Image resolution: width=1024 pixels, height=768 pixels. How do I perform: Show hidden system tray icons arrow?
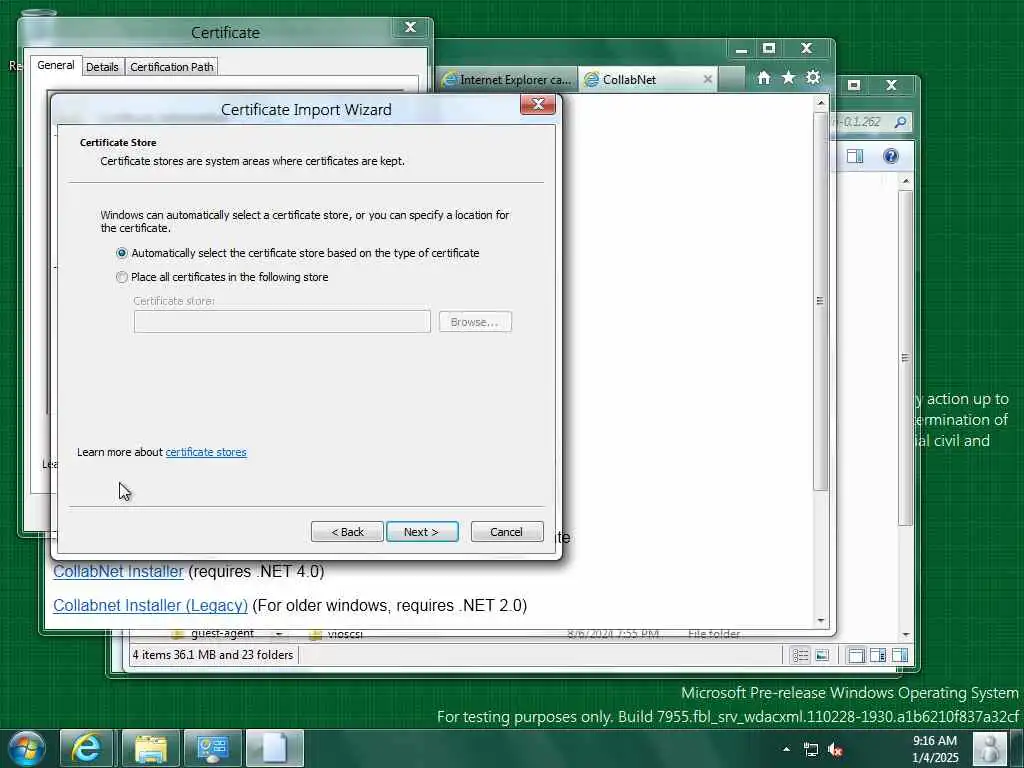[x=786, y=750]
